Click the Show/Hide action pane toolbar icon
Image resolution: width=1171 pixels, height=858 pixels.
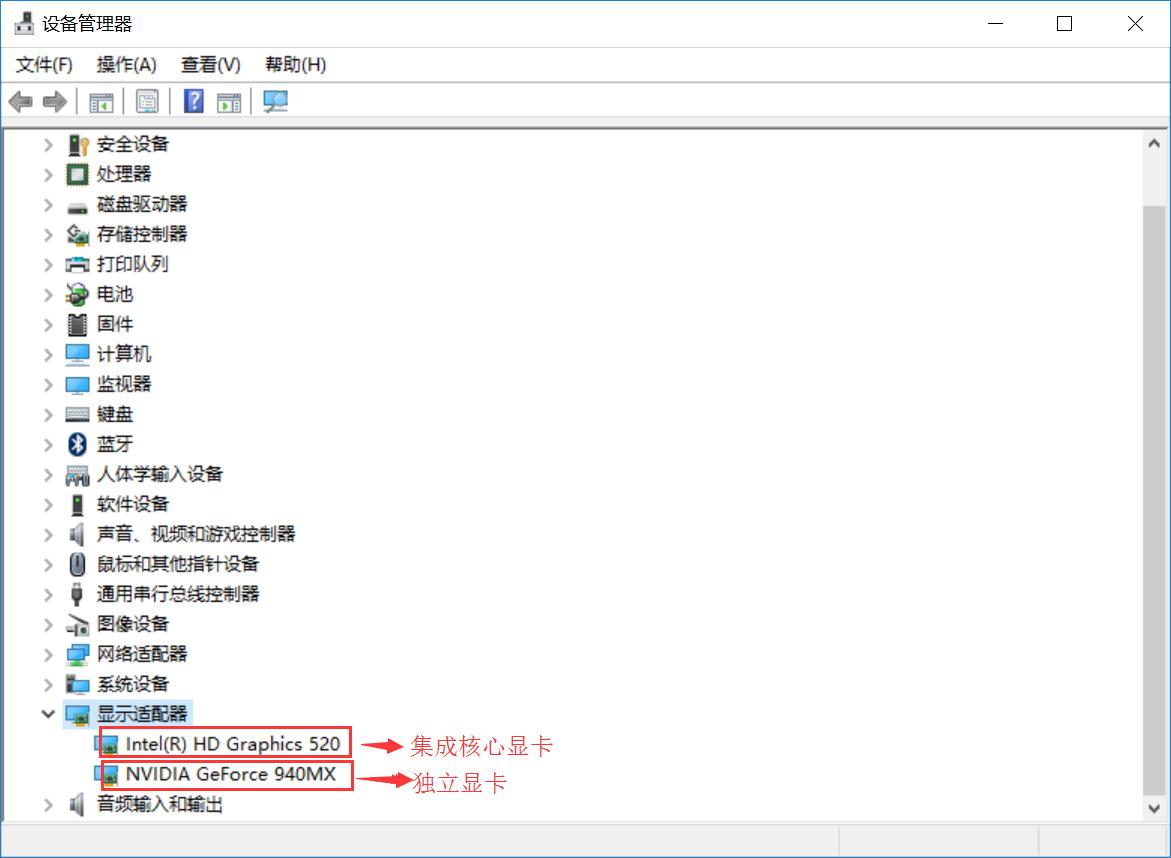pyautogui.click(x=226, y=101)
